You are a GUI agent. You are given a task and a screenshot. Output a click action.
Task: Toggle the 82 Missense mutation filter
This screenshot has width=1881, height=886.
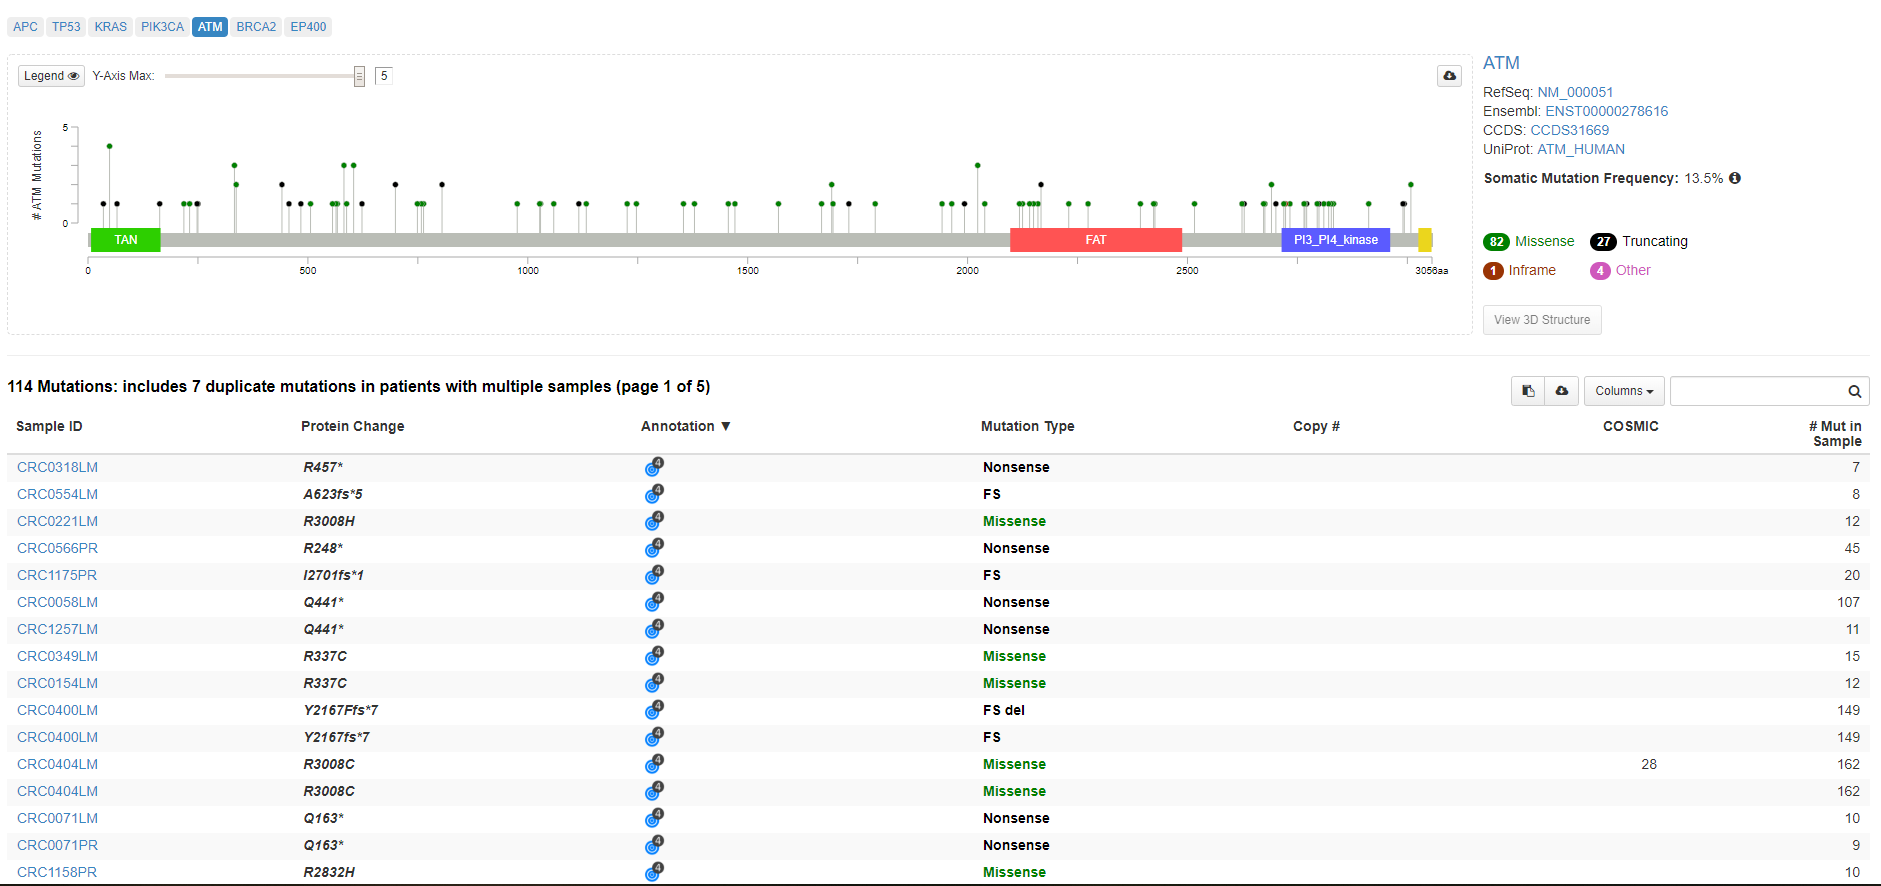point(1529,241)
